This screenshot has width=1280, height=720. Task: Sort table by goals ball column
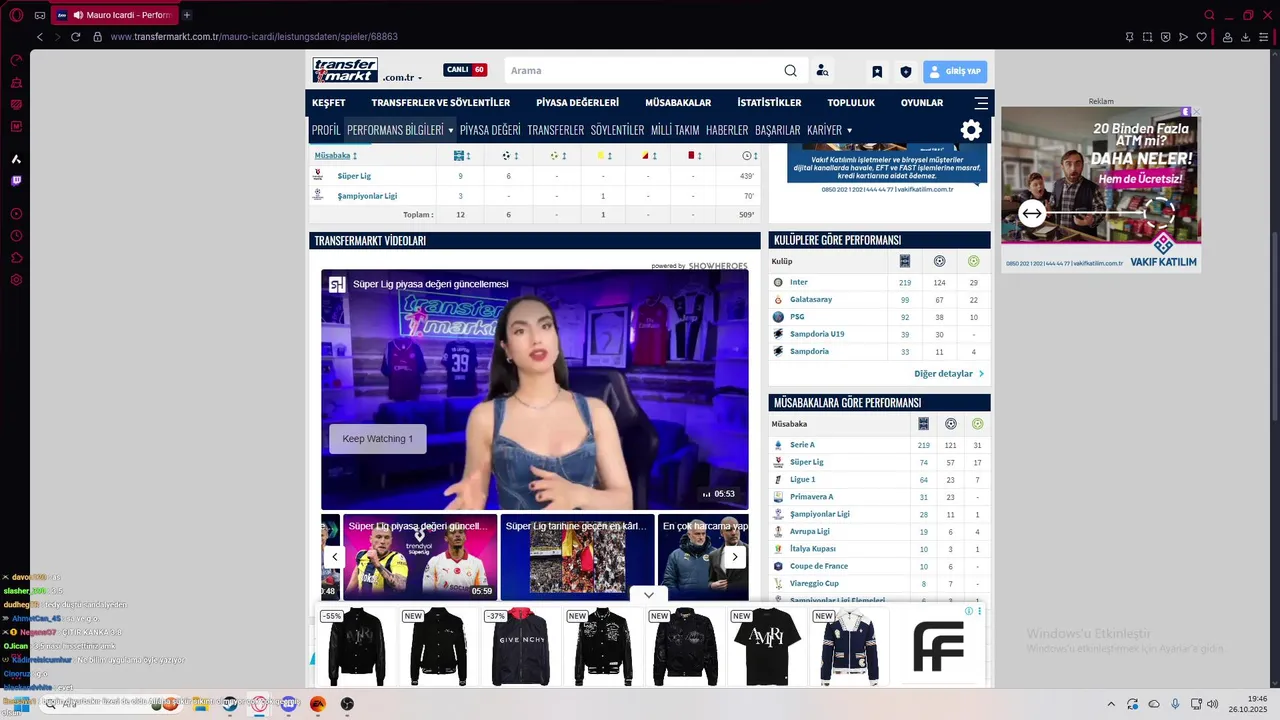[510, 156]
